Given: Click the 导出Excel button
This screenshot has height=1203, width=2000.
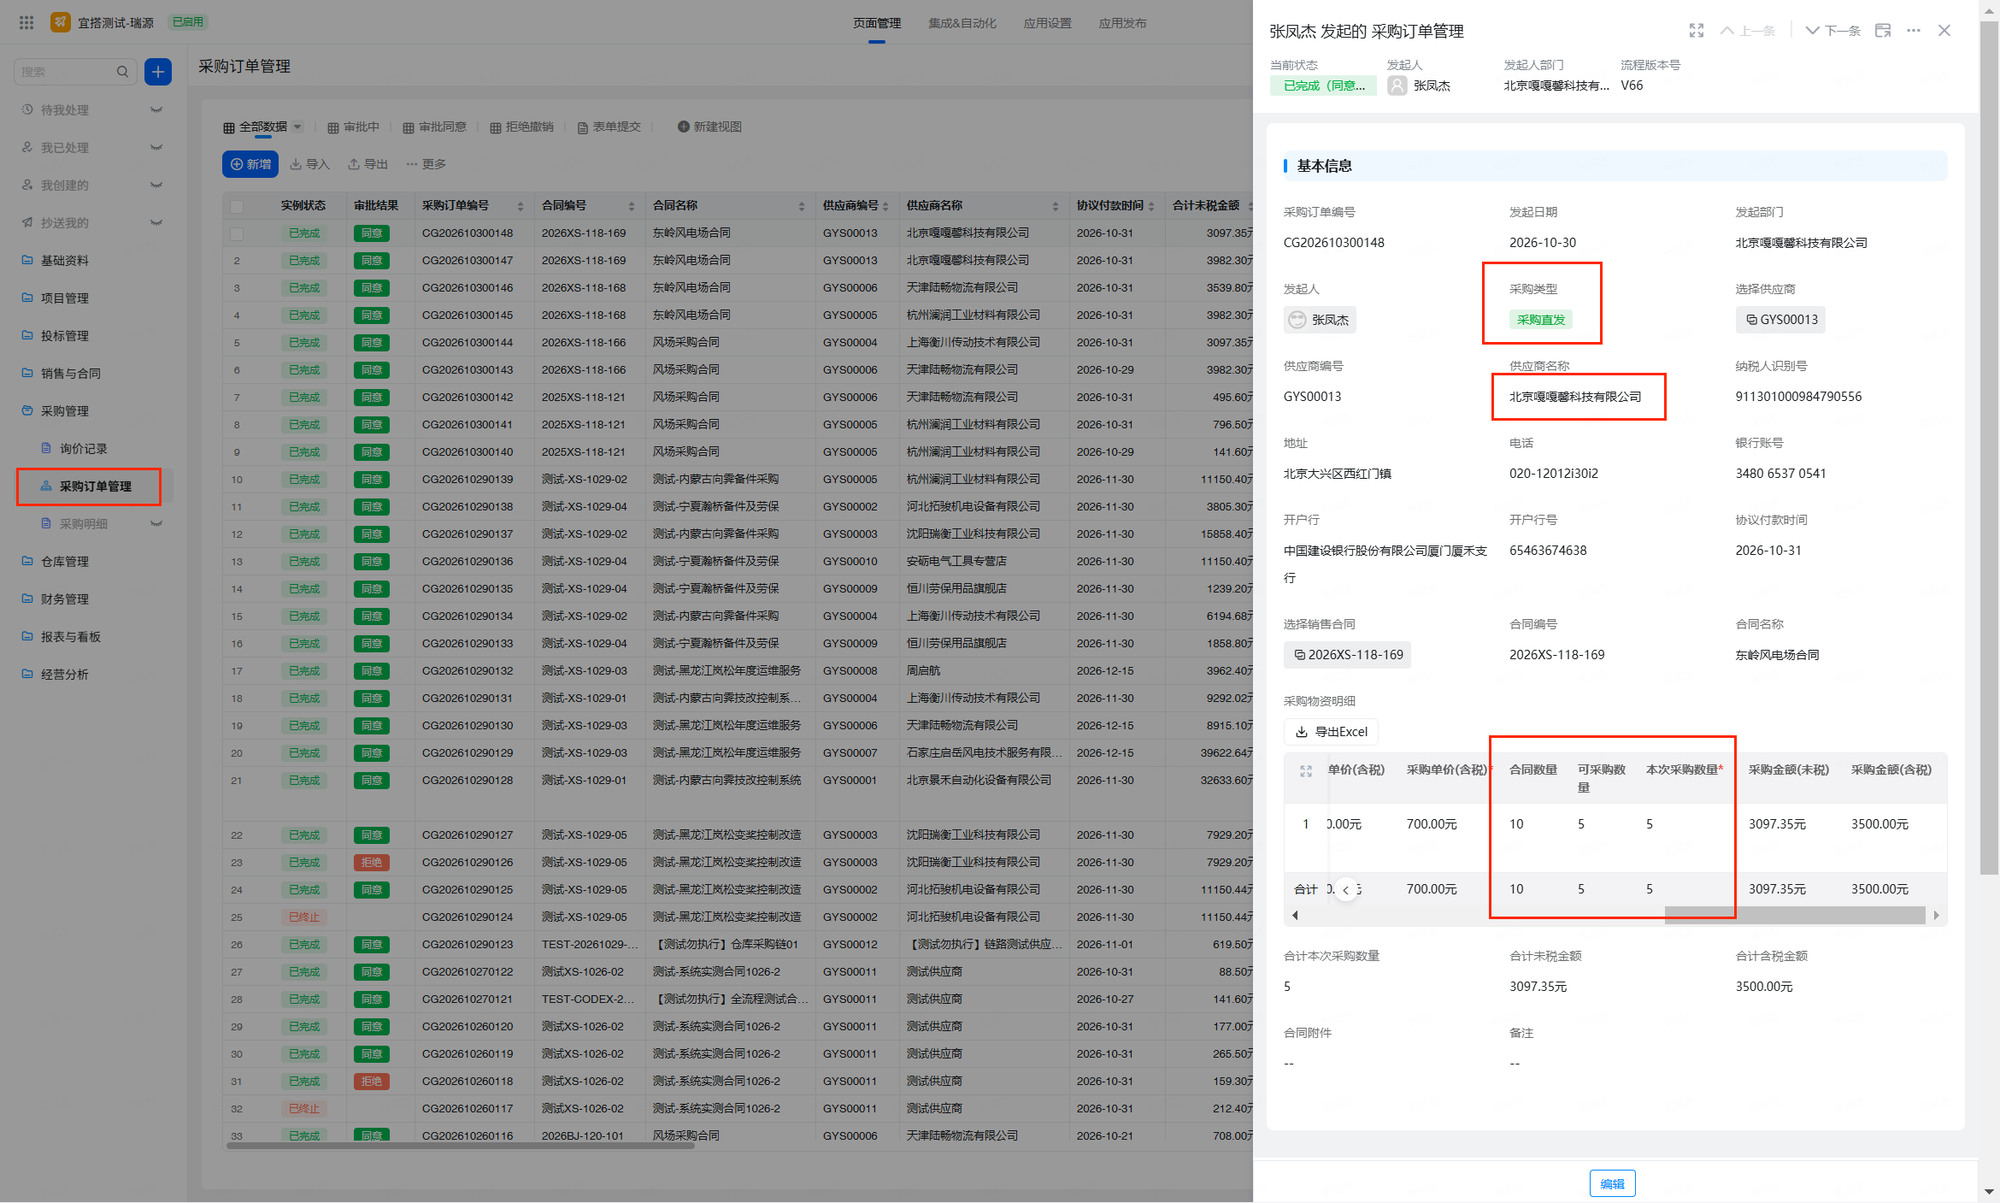Looking at the screenshot, I should coord(1331,732).
